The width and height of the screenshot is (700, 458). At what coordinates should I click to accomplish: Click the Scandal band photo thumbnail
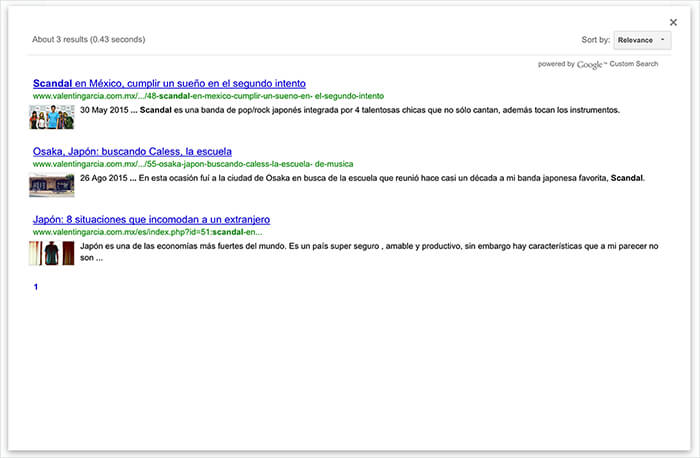[52, 117]
